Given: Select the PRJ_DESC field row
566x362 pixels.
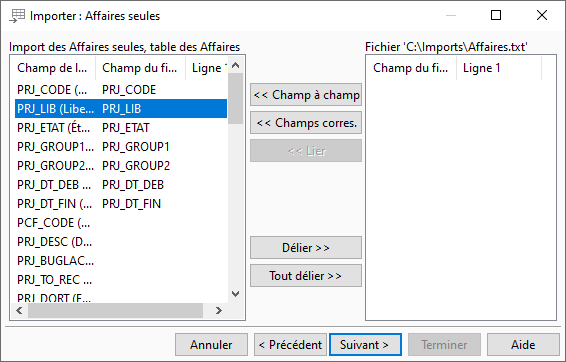Looking at the screenshot, I should 121,242.
